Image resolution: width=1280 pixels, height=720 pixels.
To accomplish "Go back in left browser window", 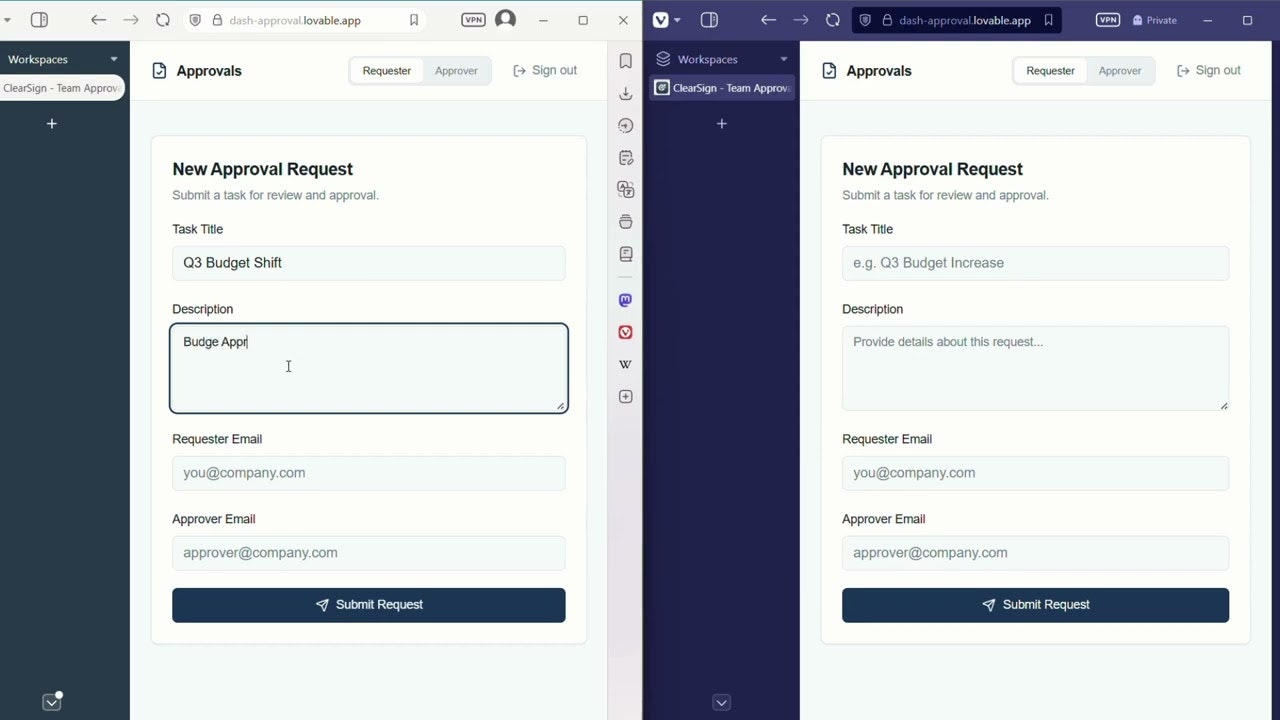I will point(98,20).
